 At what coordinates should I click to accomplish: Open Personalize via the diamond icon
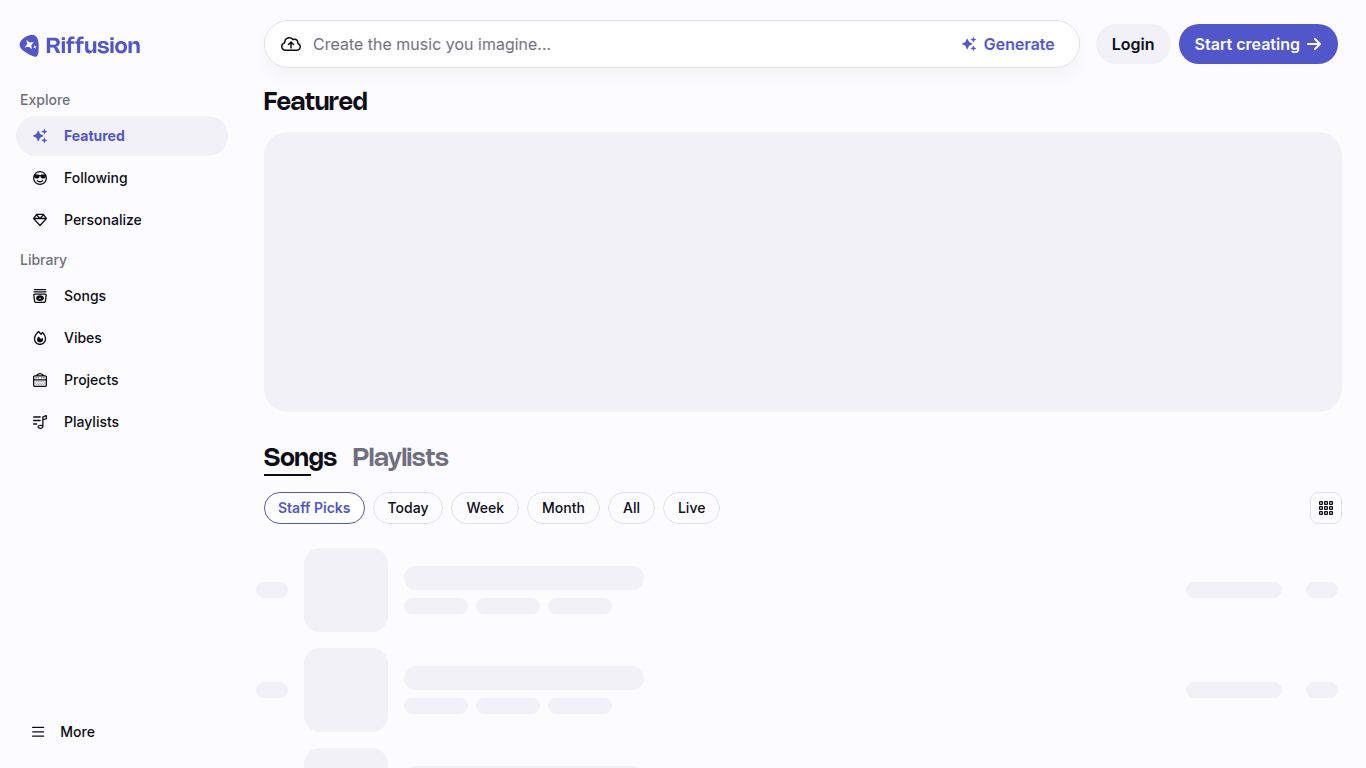tap(40, 220)
